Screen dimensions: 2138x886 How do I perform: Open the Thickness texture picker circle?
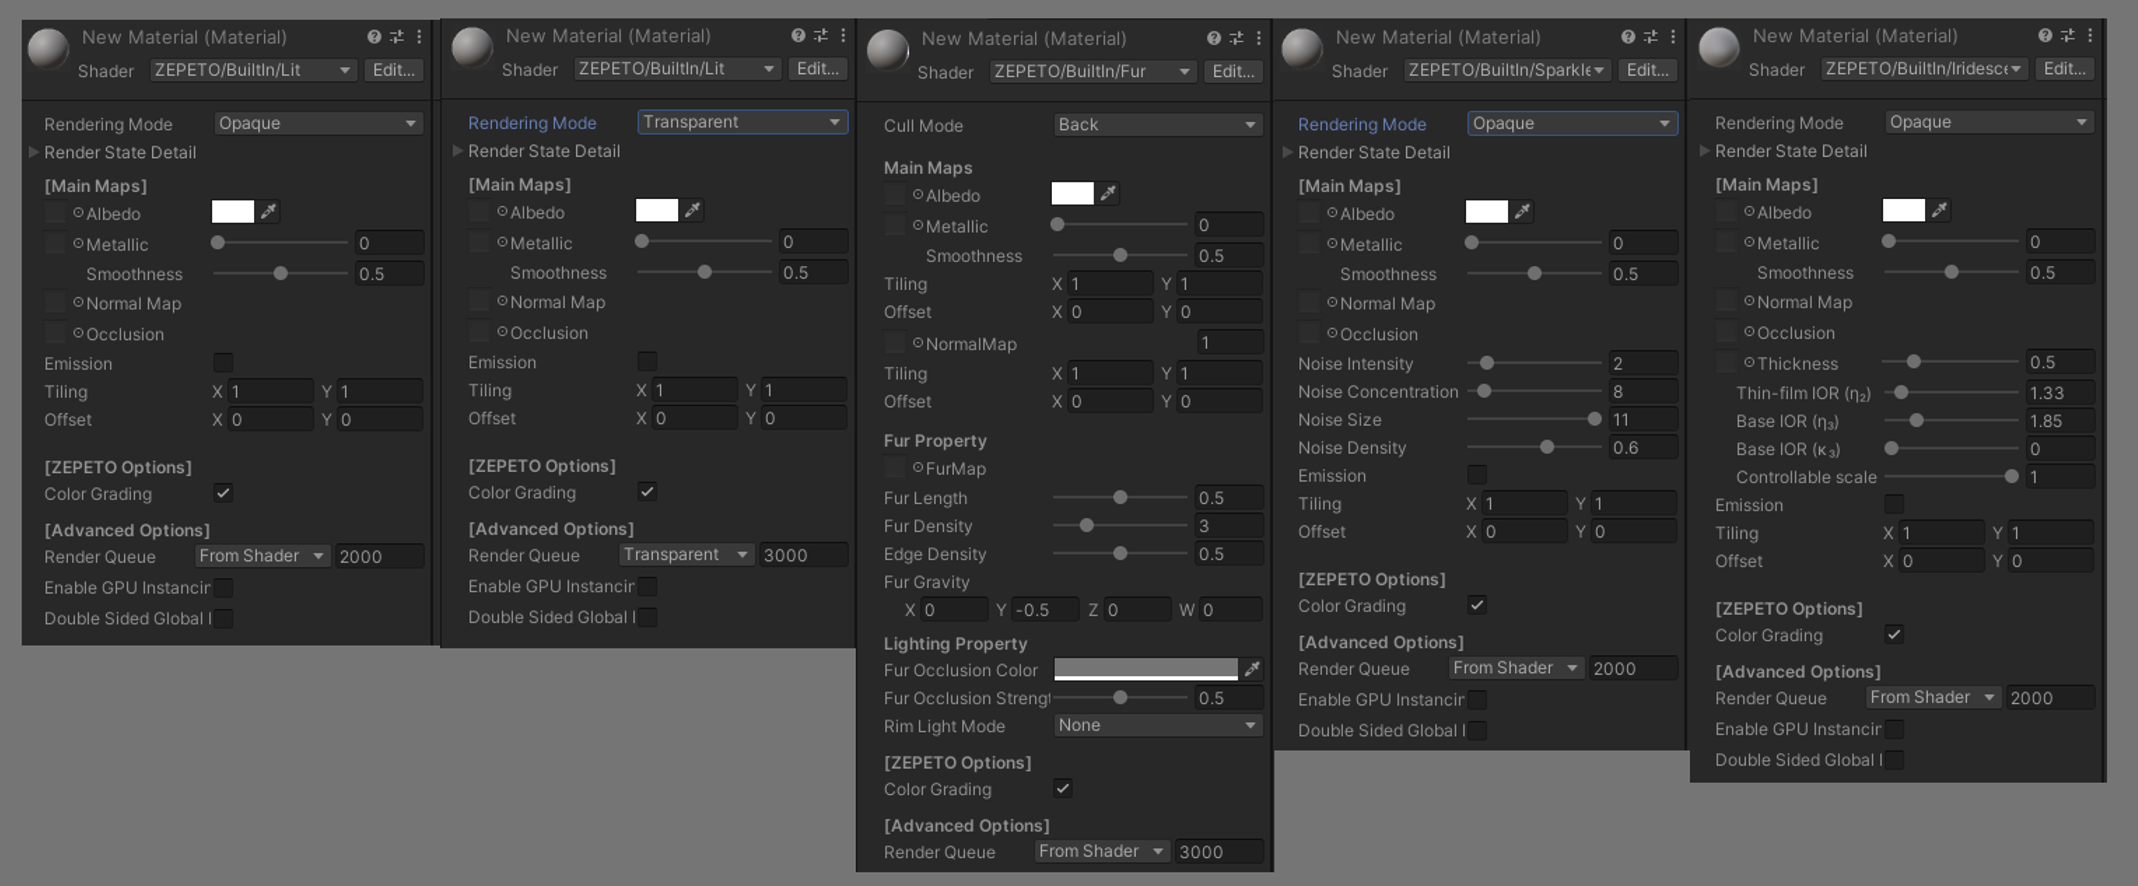(x=1749, y=362)
